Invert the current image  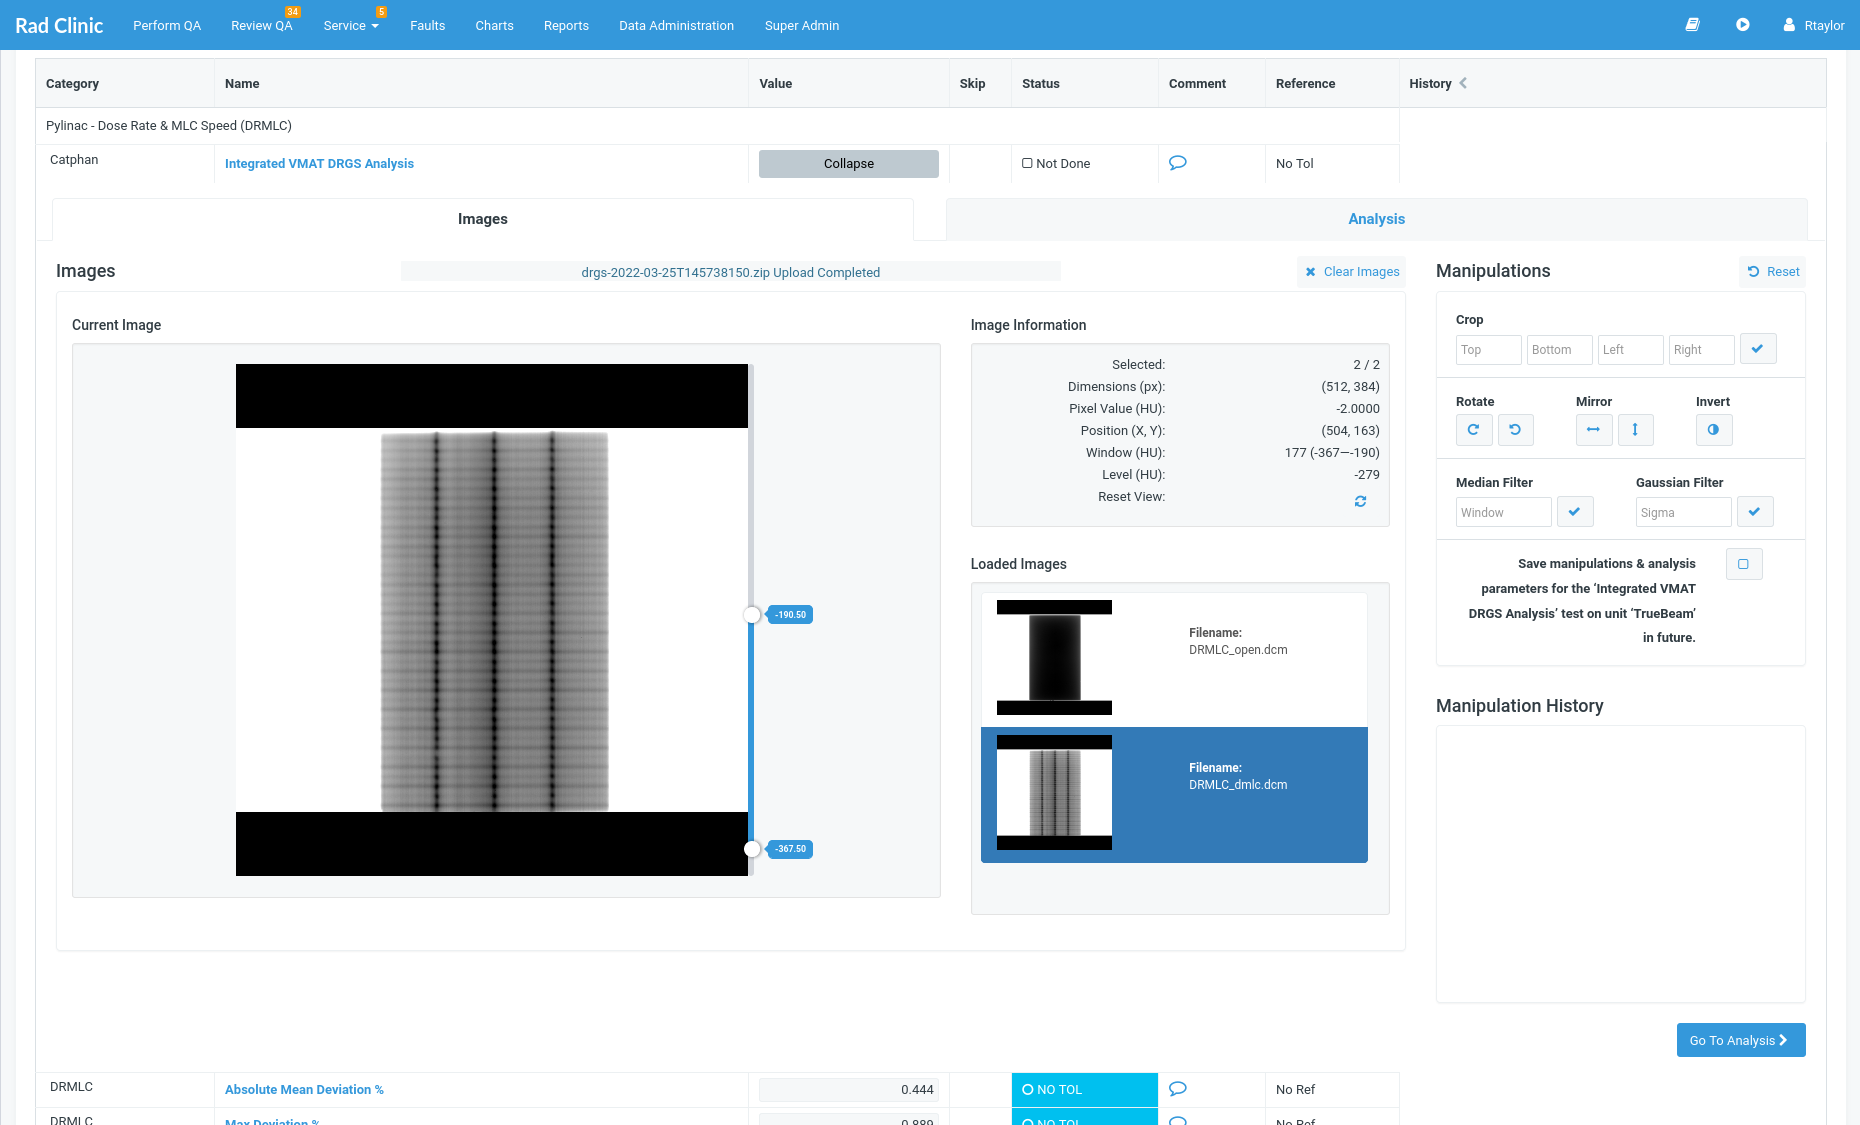[x=1714, y=430]
